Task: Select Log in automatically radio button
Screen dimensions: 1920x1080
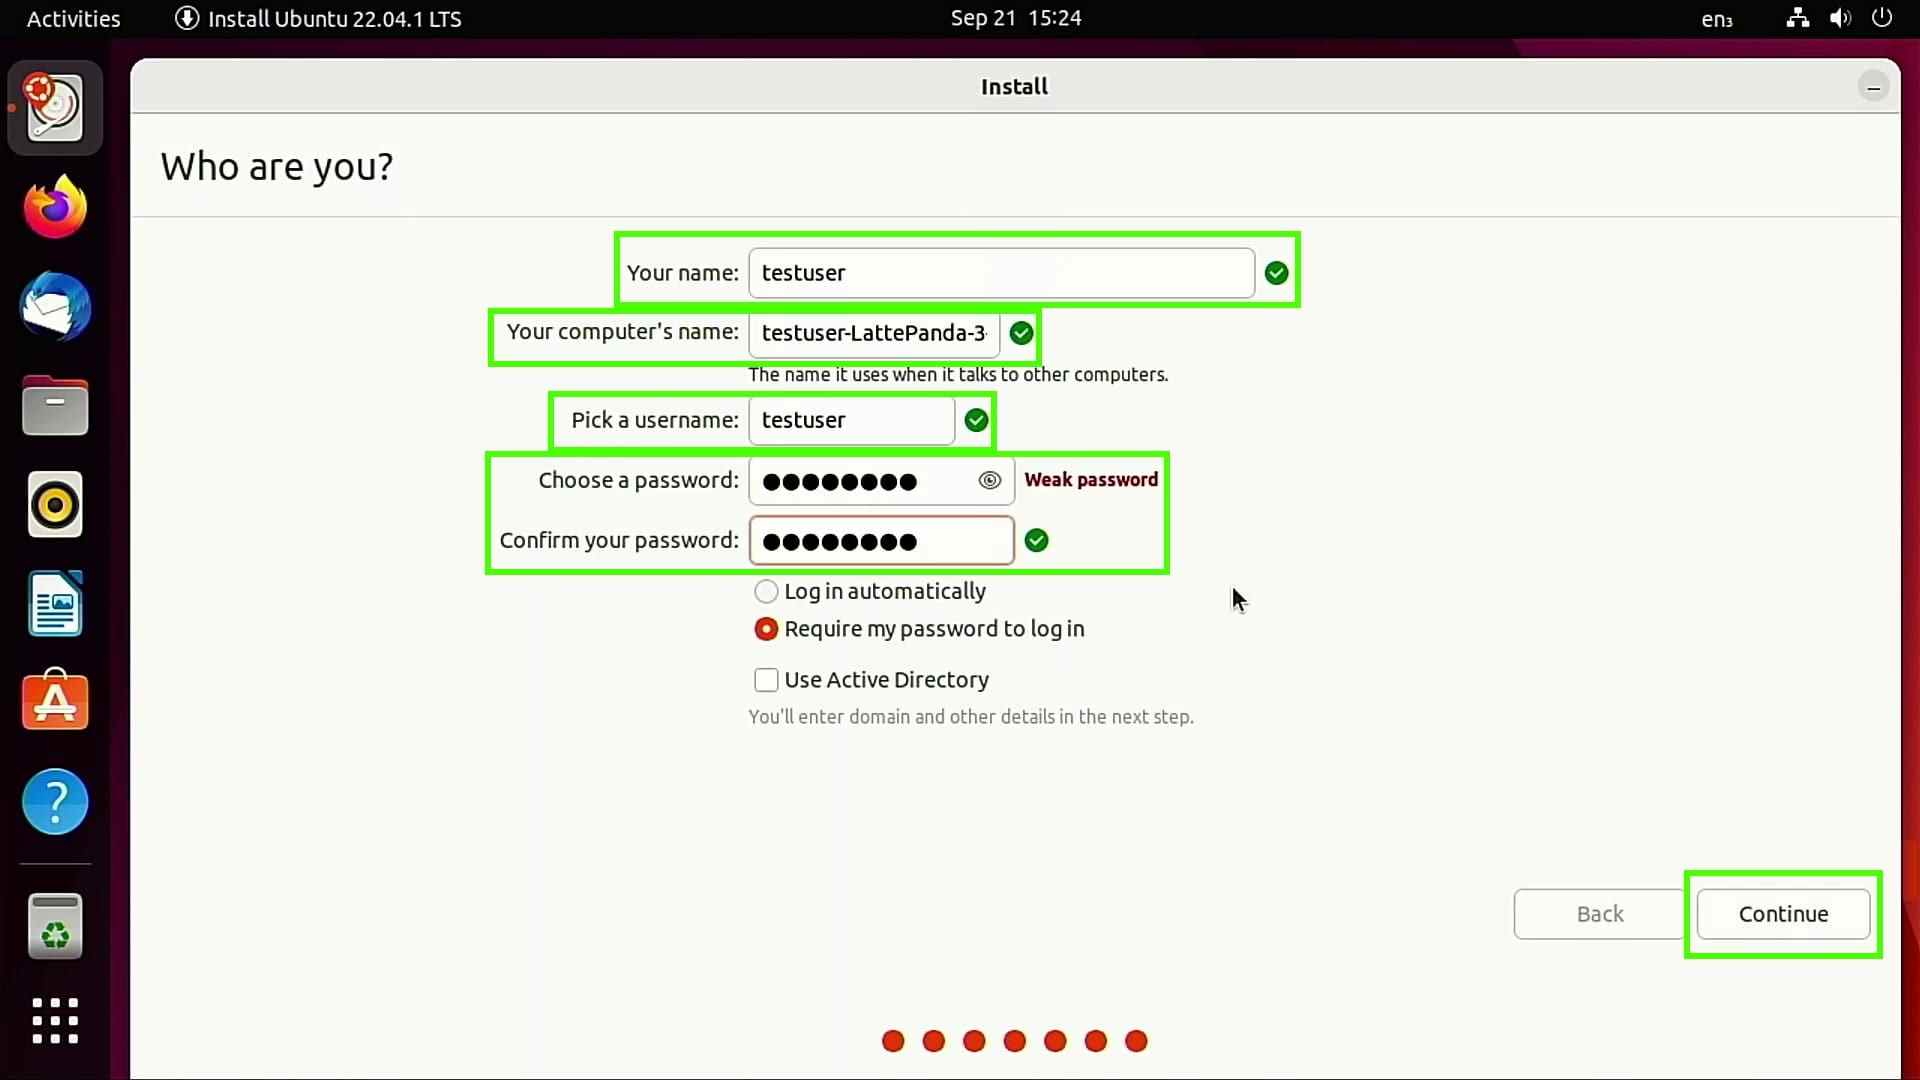Action: [766, 591]
